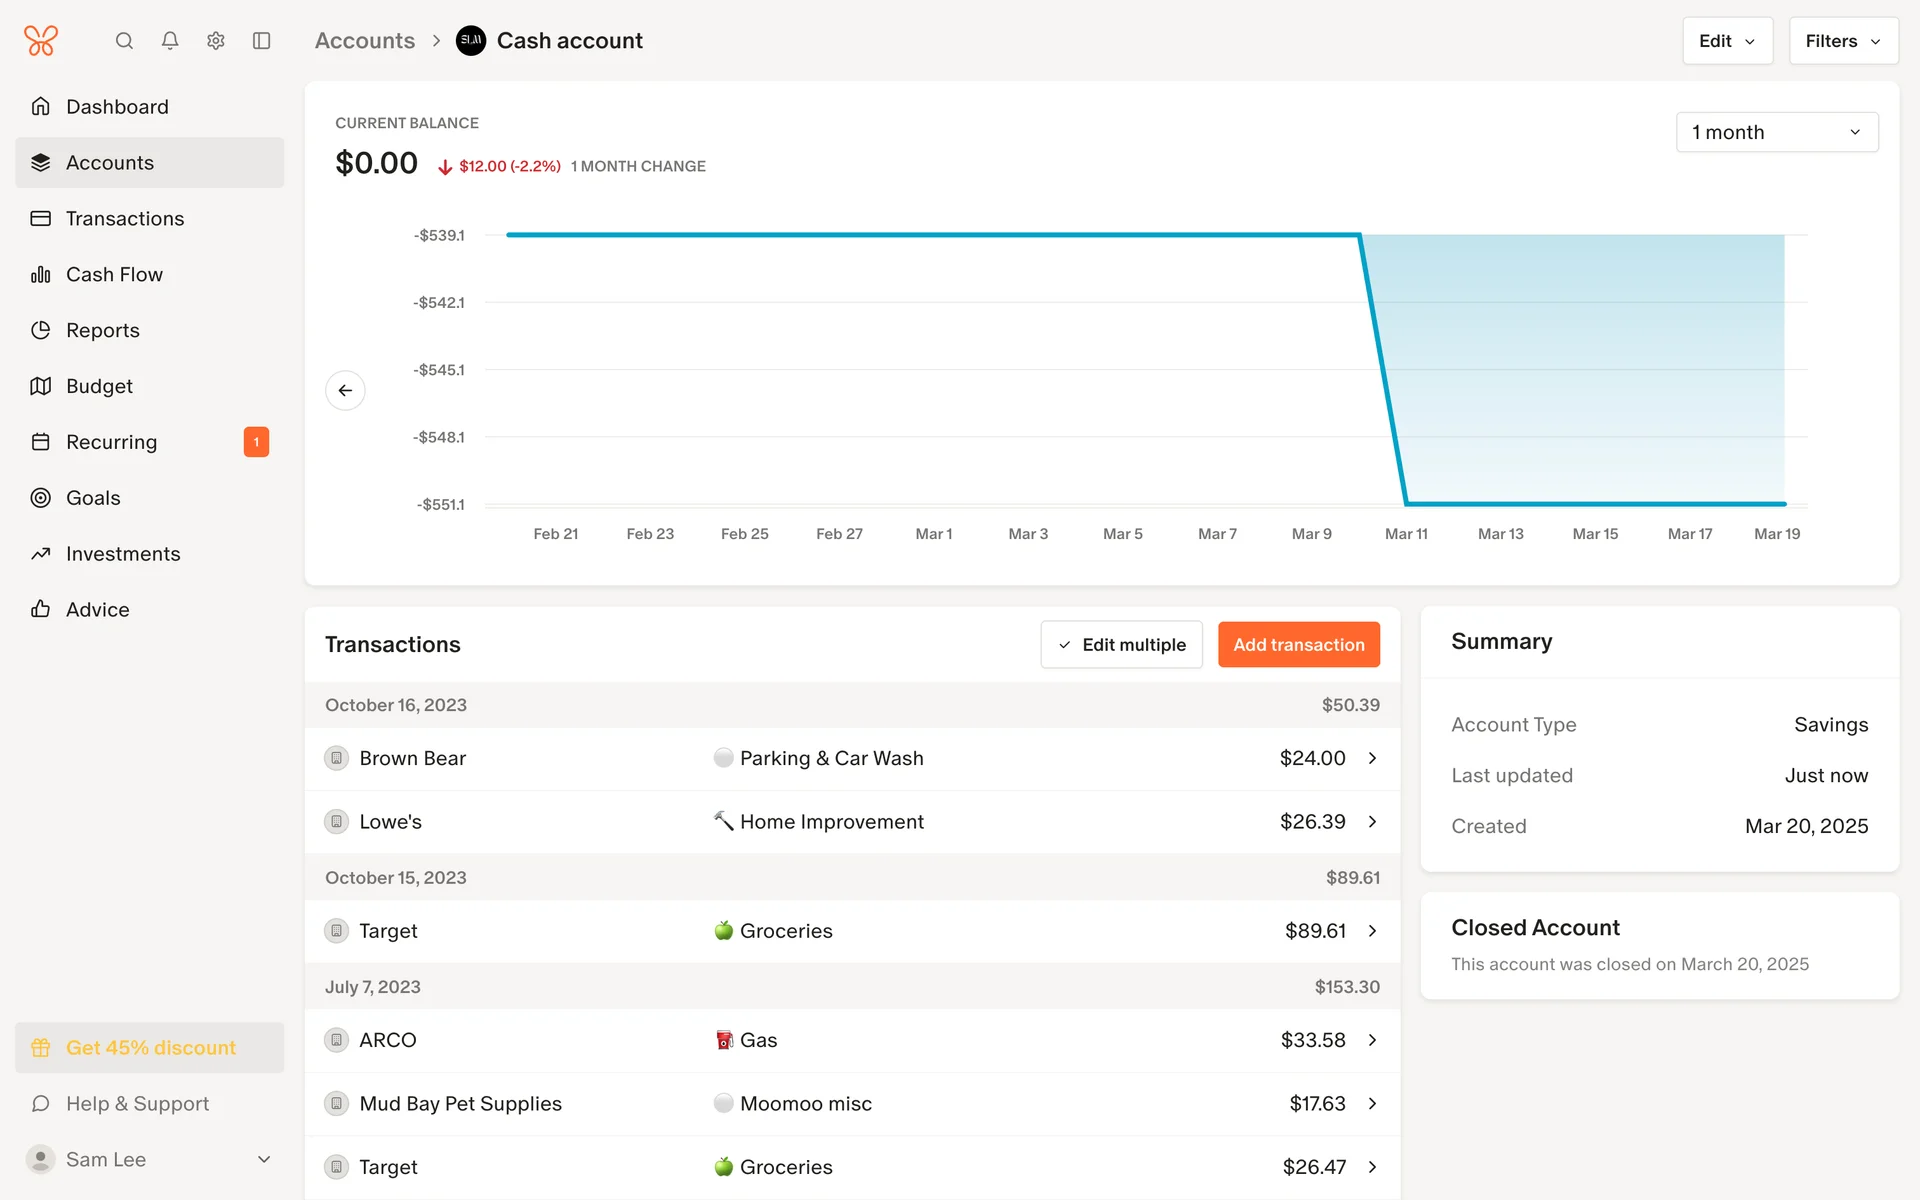Go to Cash Flow page
This screenshot has height=1200, width=1920.
(x=114, y=274)
